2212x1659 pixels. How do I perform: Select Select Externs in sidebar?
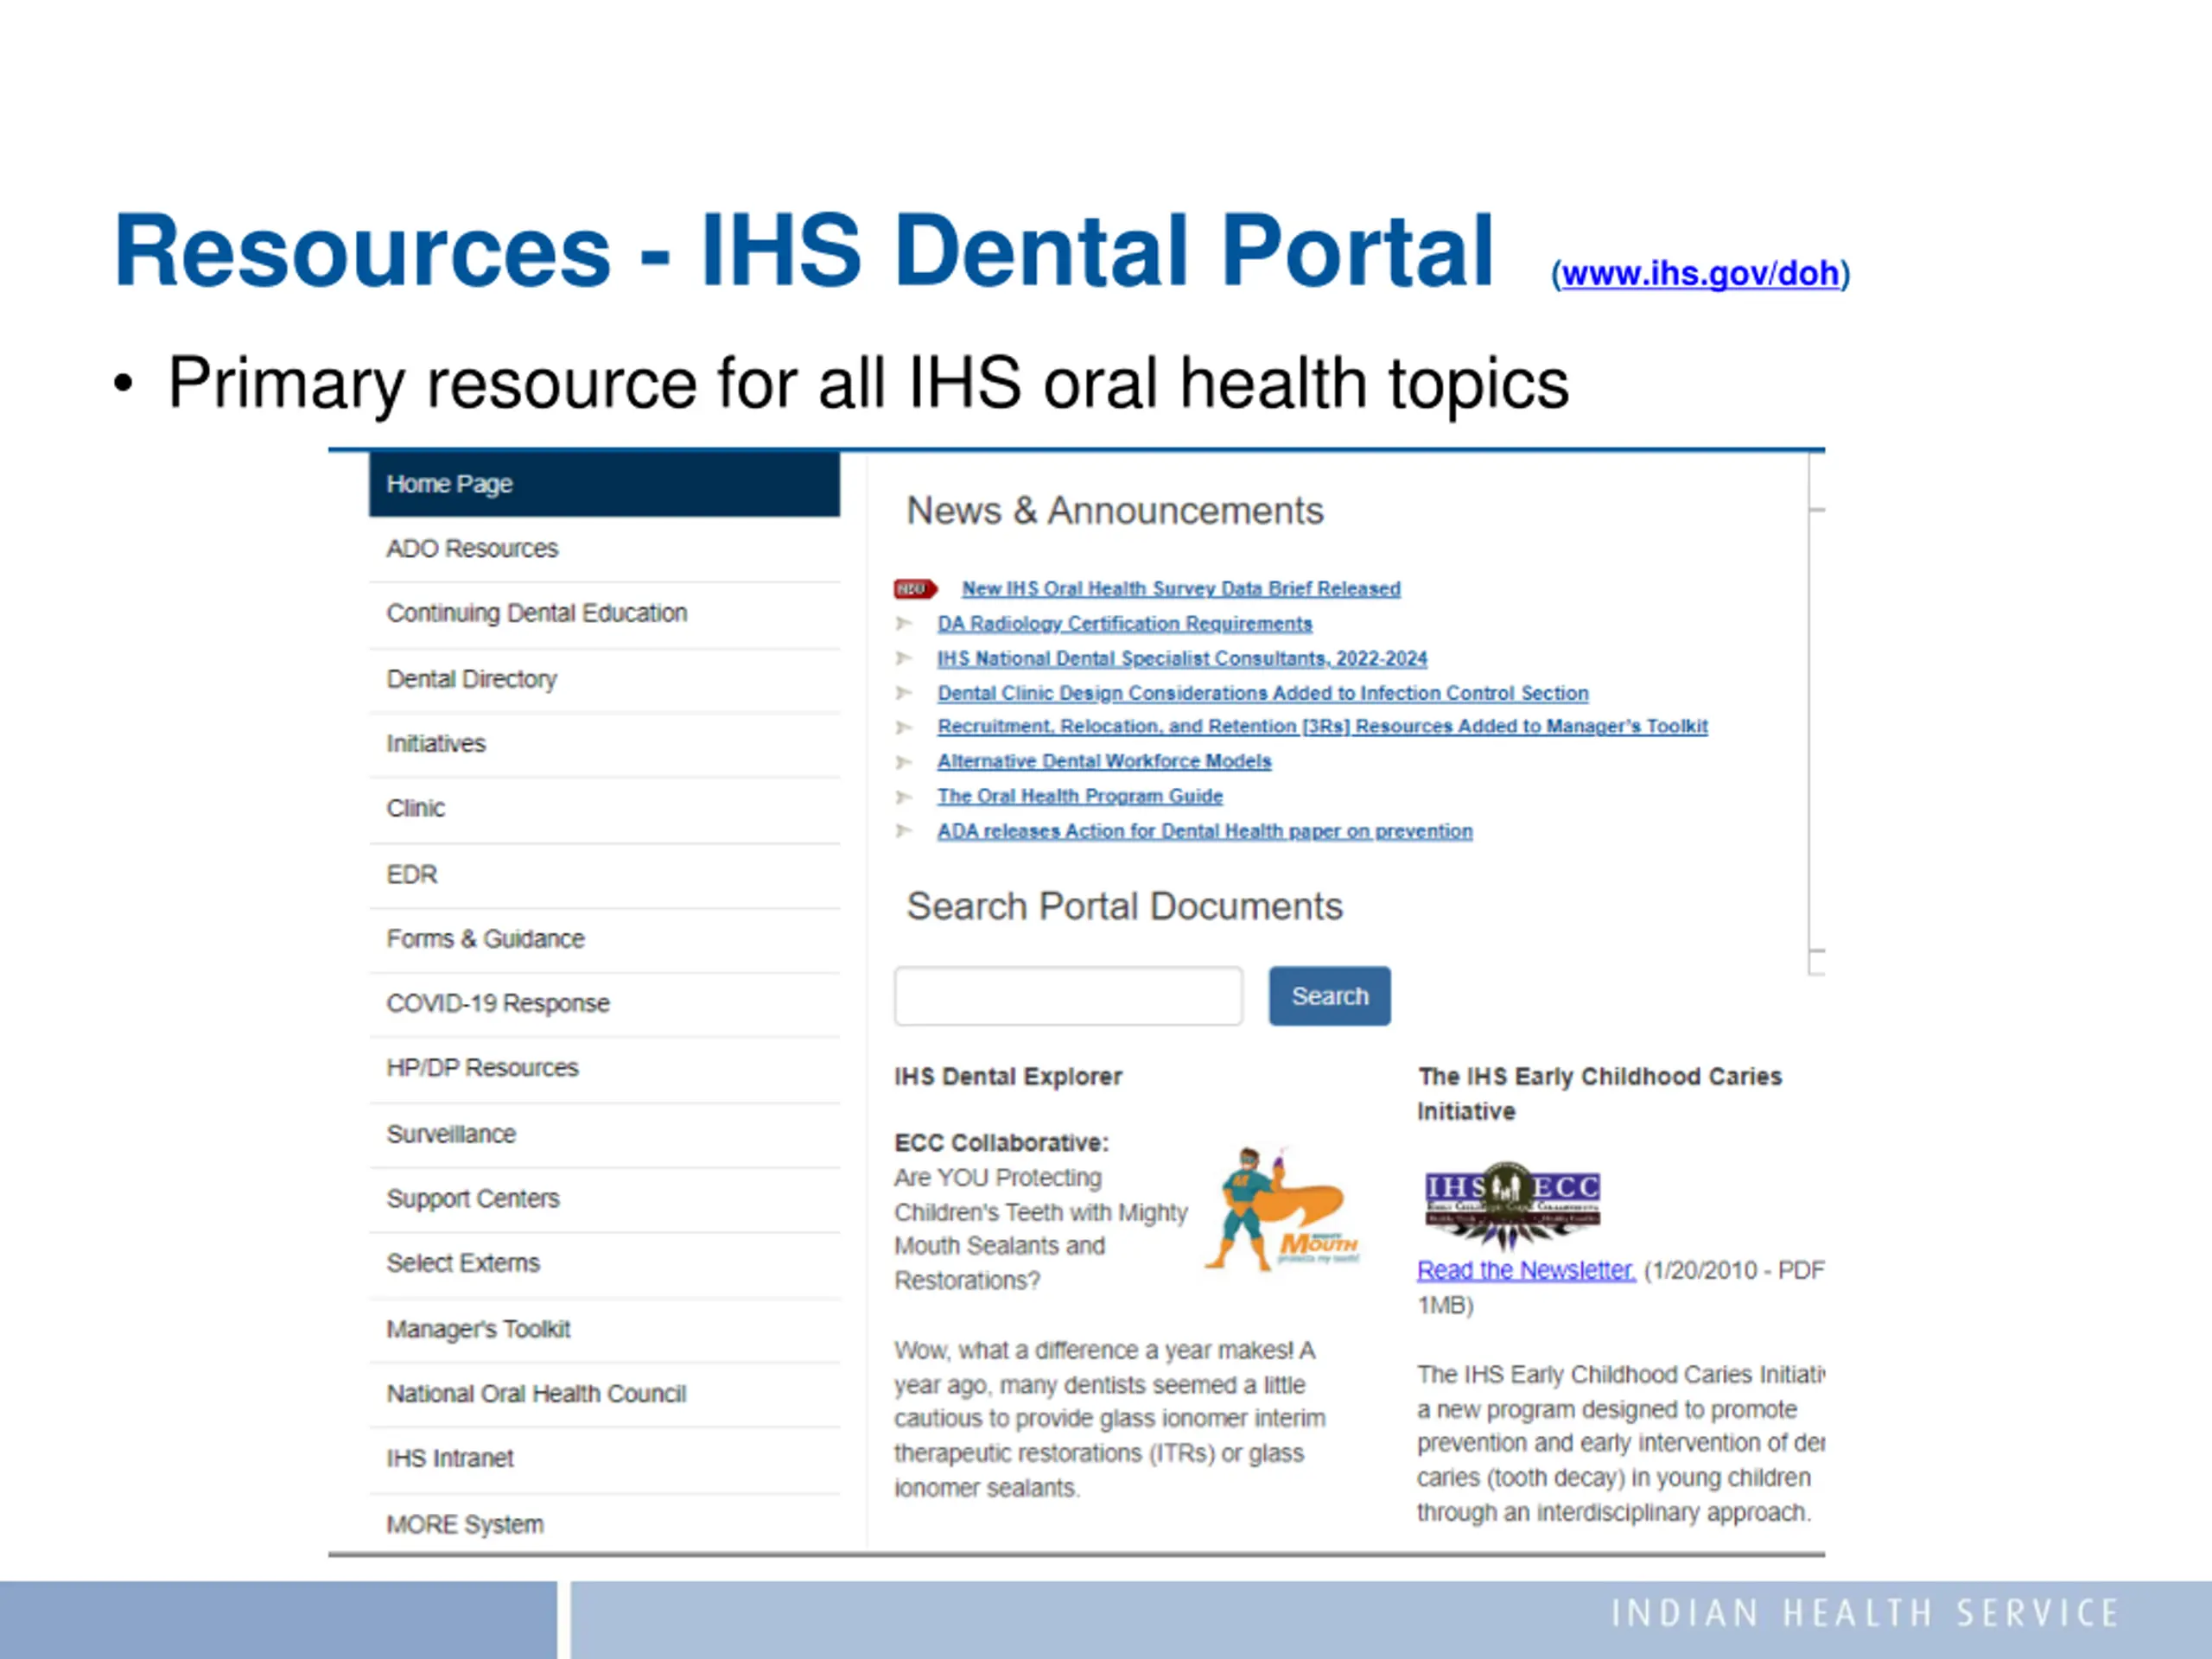(x=604, y=1264)
